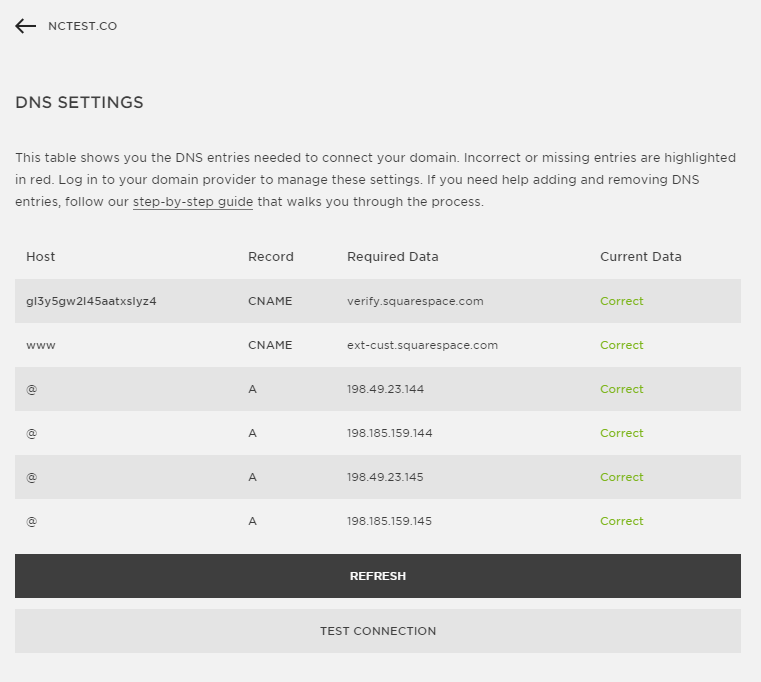Click the TEST CONNECTION button

point(378,631)
